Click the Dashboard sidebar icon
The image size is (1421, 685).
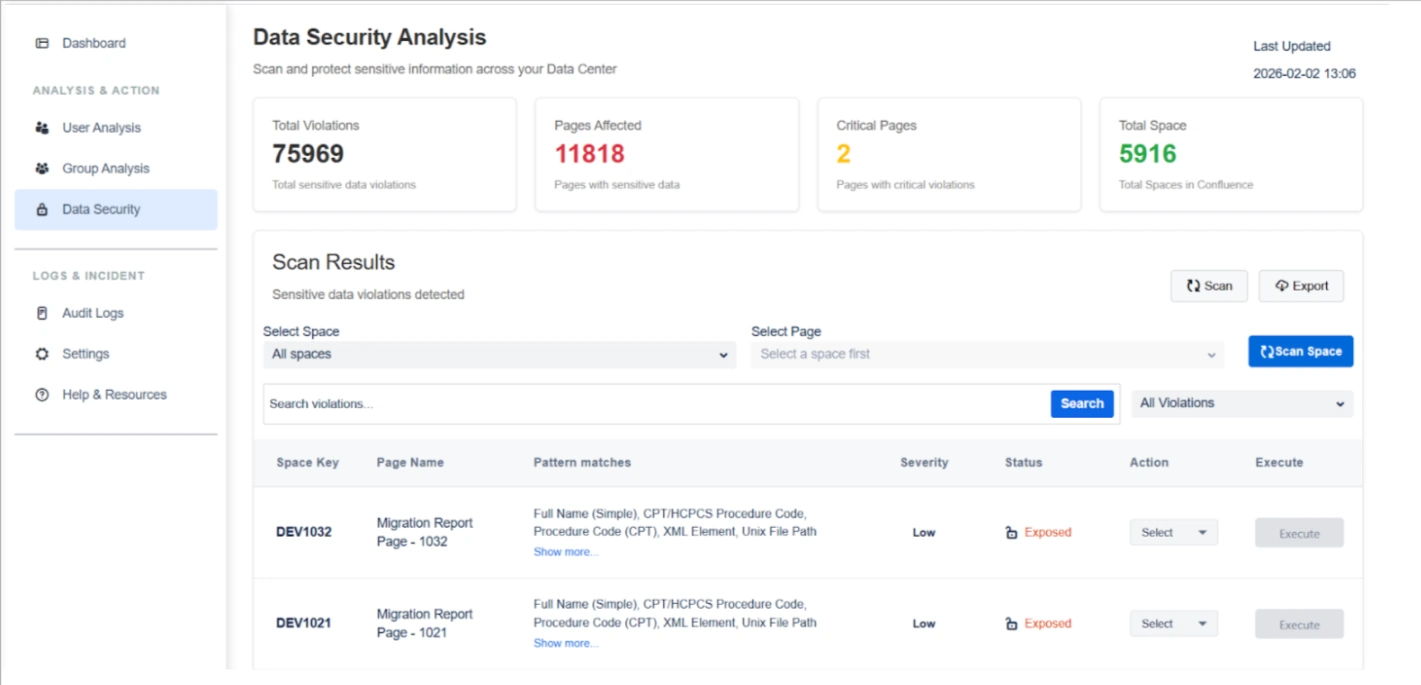click(40, 43)
